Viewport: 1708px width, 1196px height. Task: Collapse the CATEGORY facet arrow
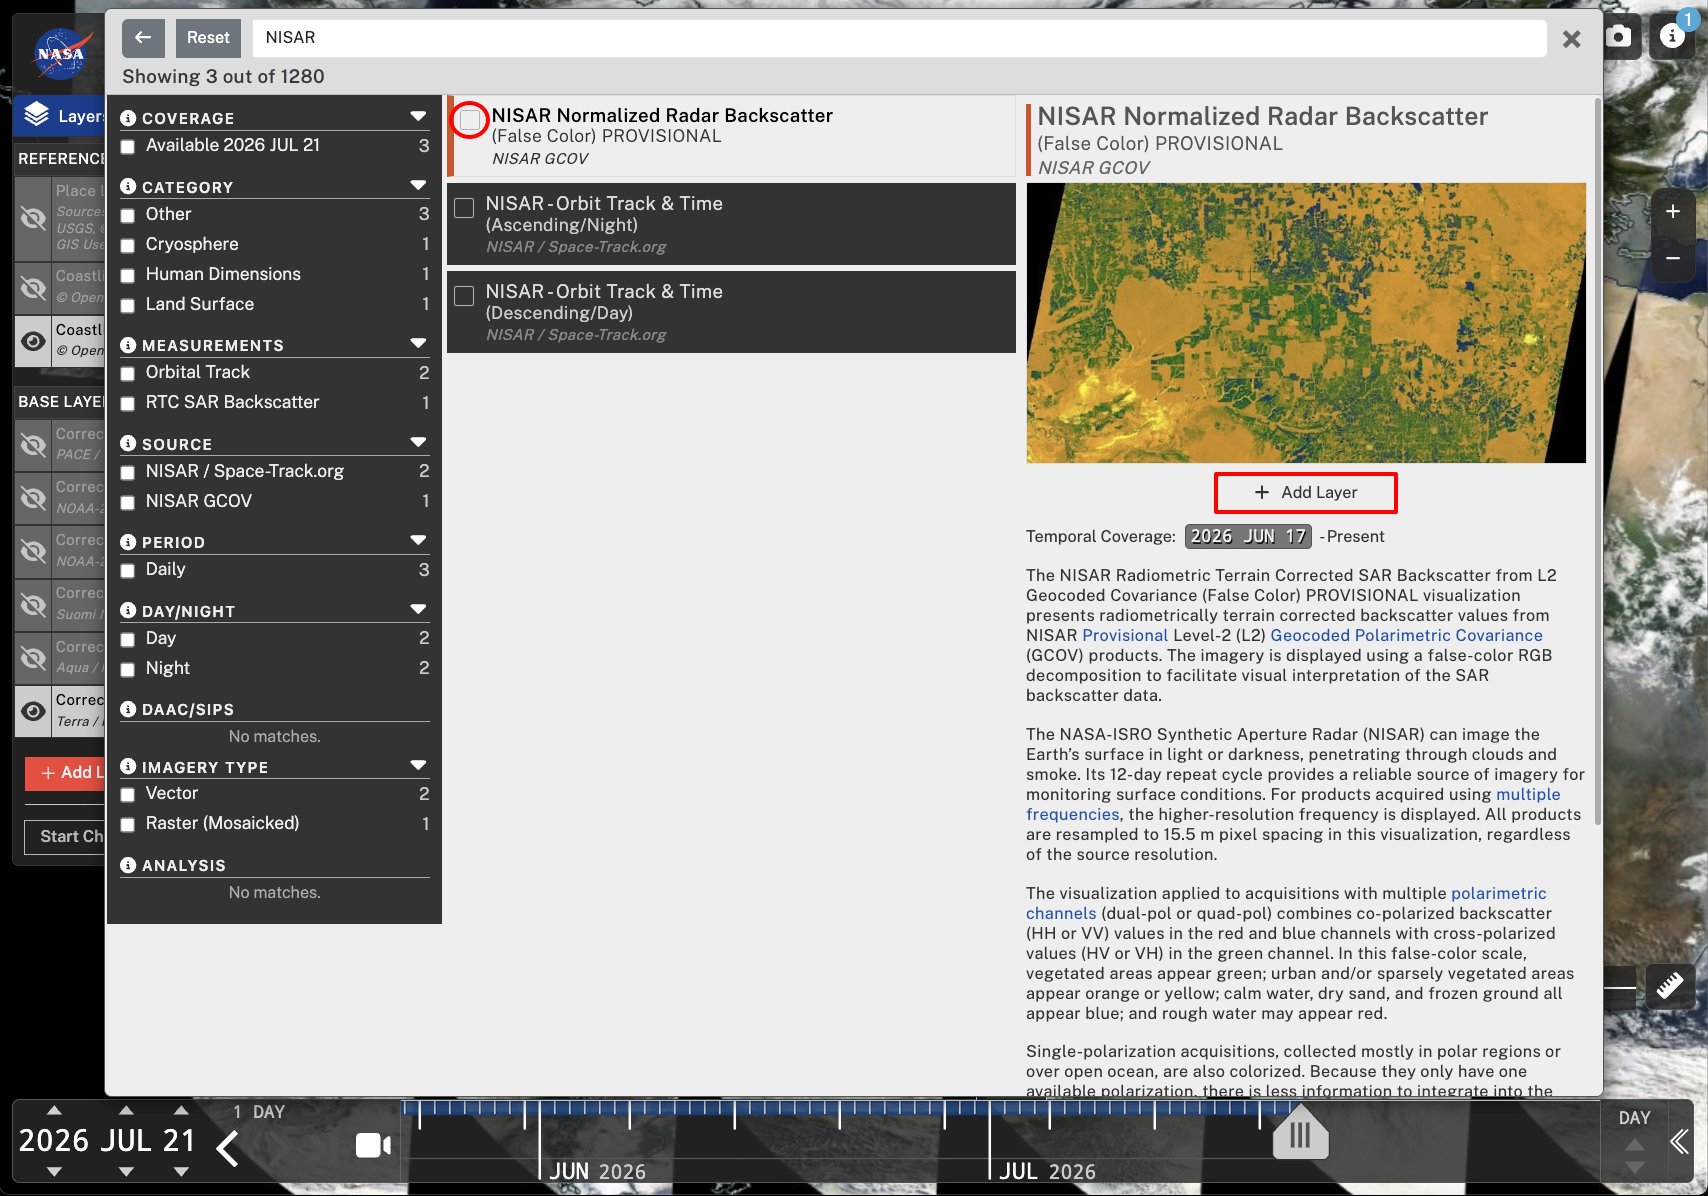(418, 186)
